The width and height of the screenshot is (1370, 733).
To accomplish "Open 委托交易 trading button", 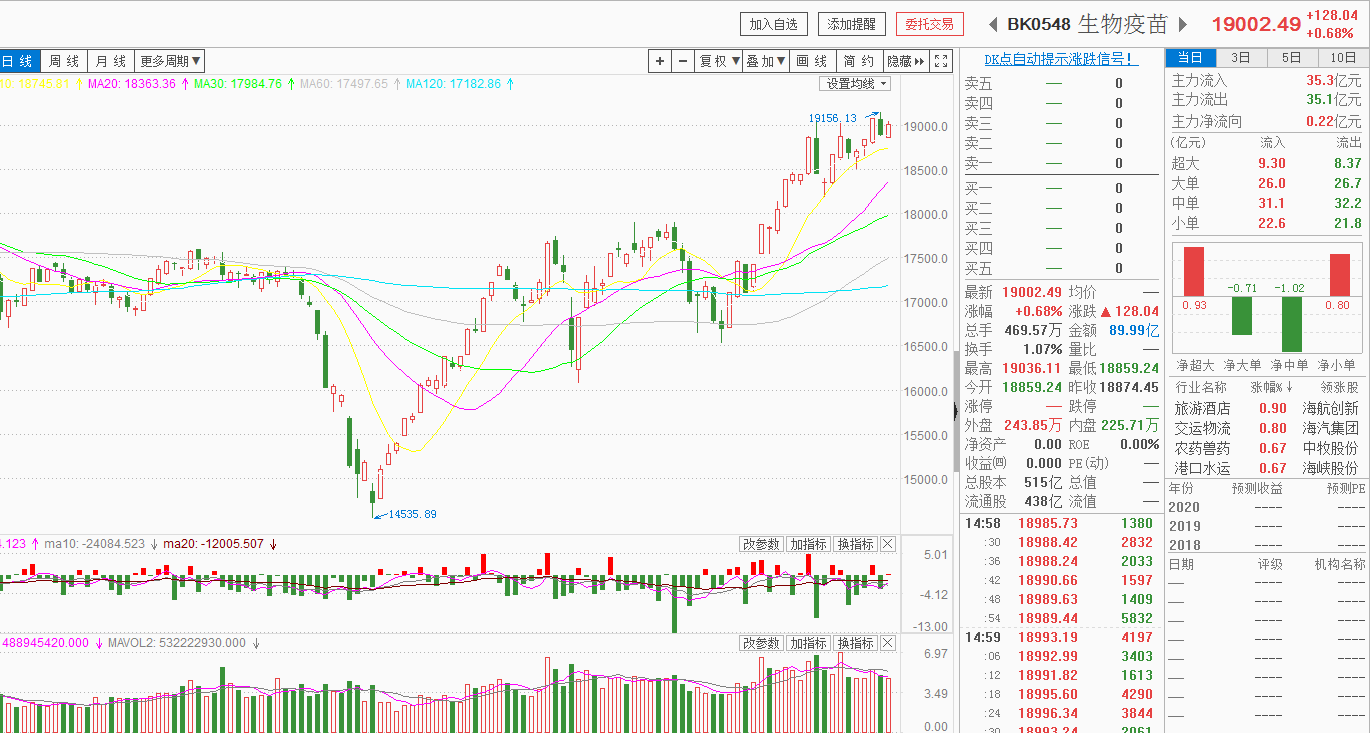I will click(930, 24).
